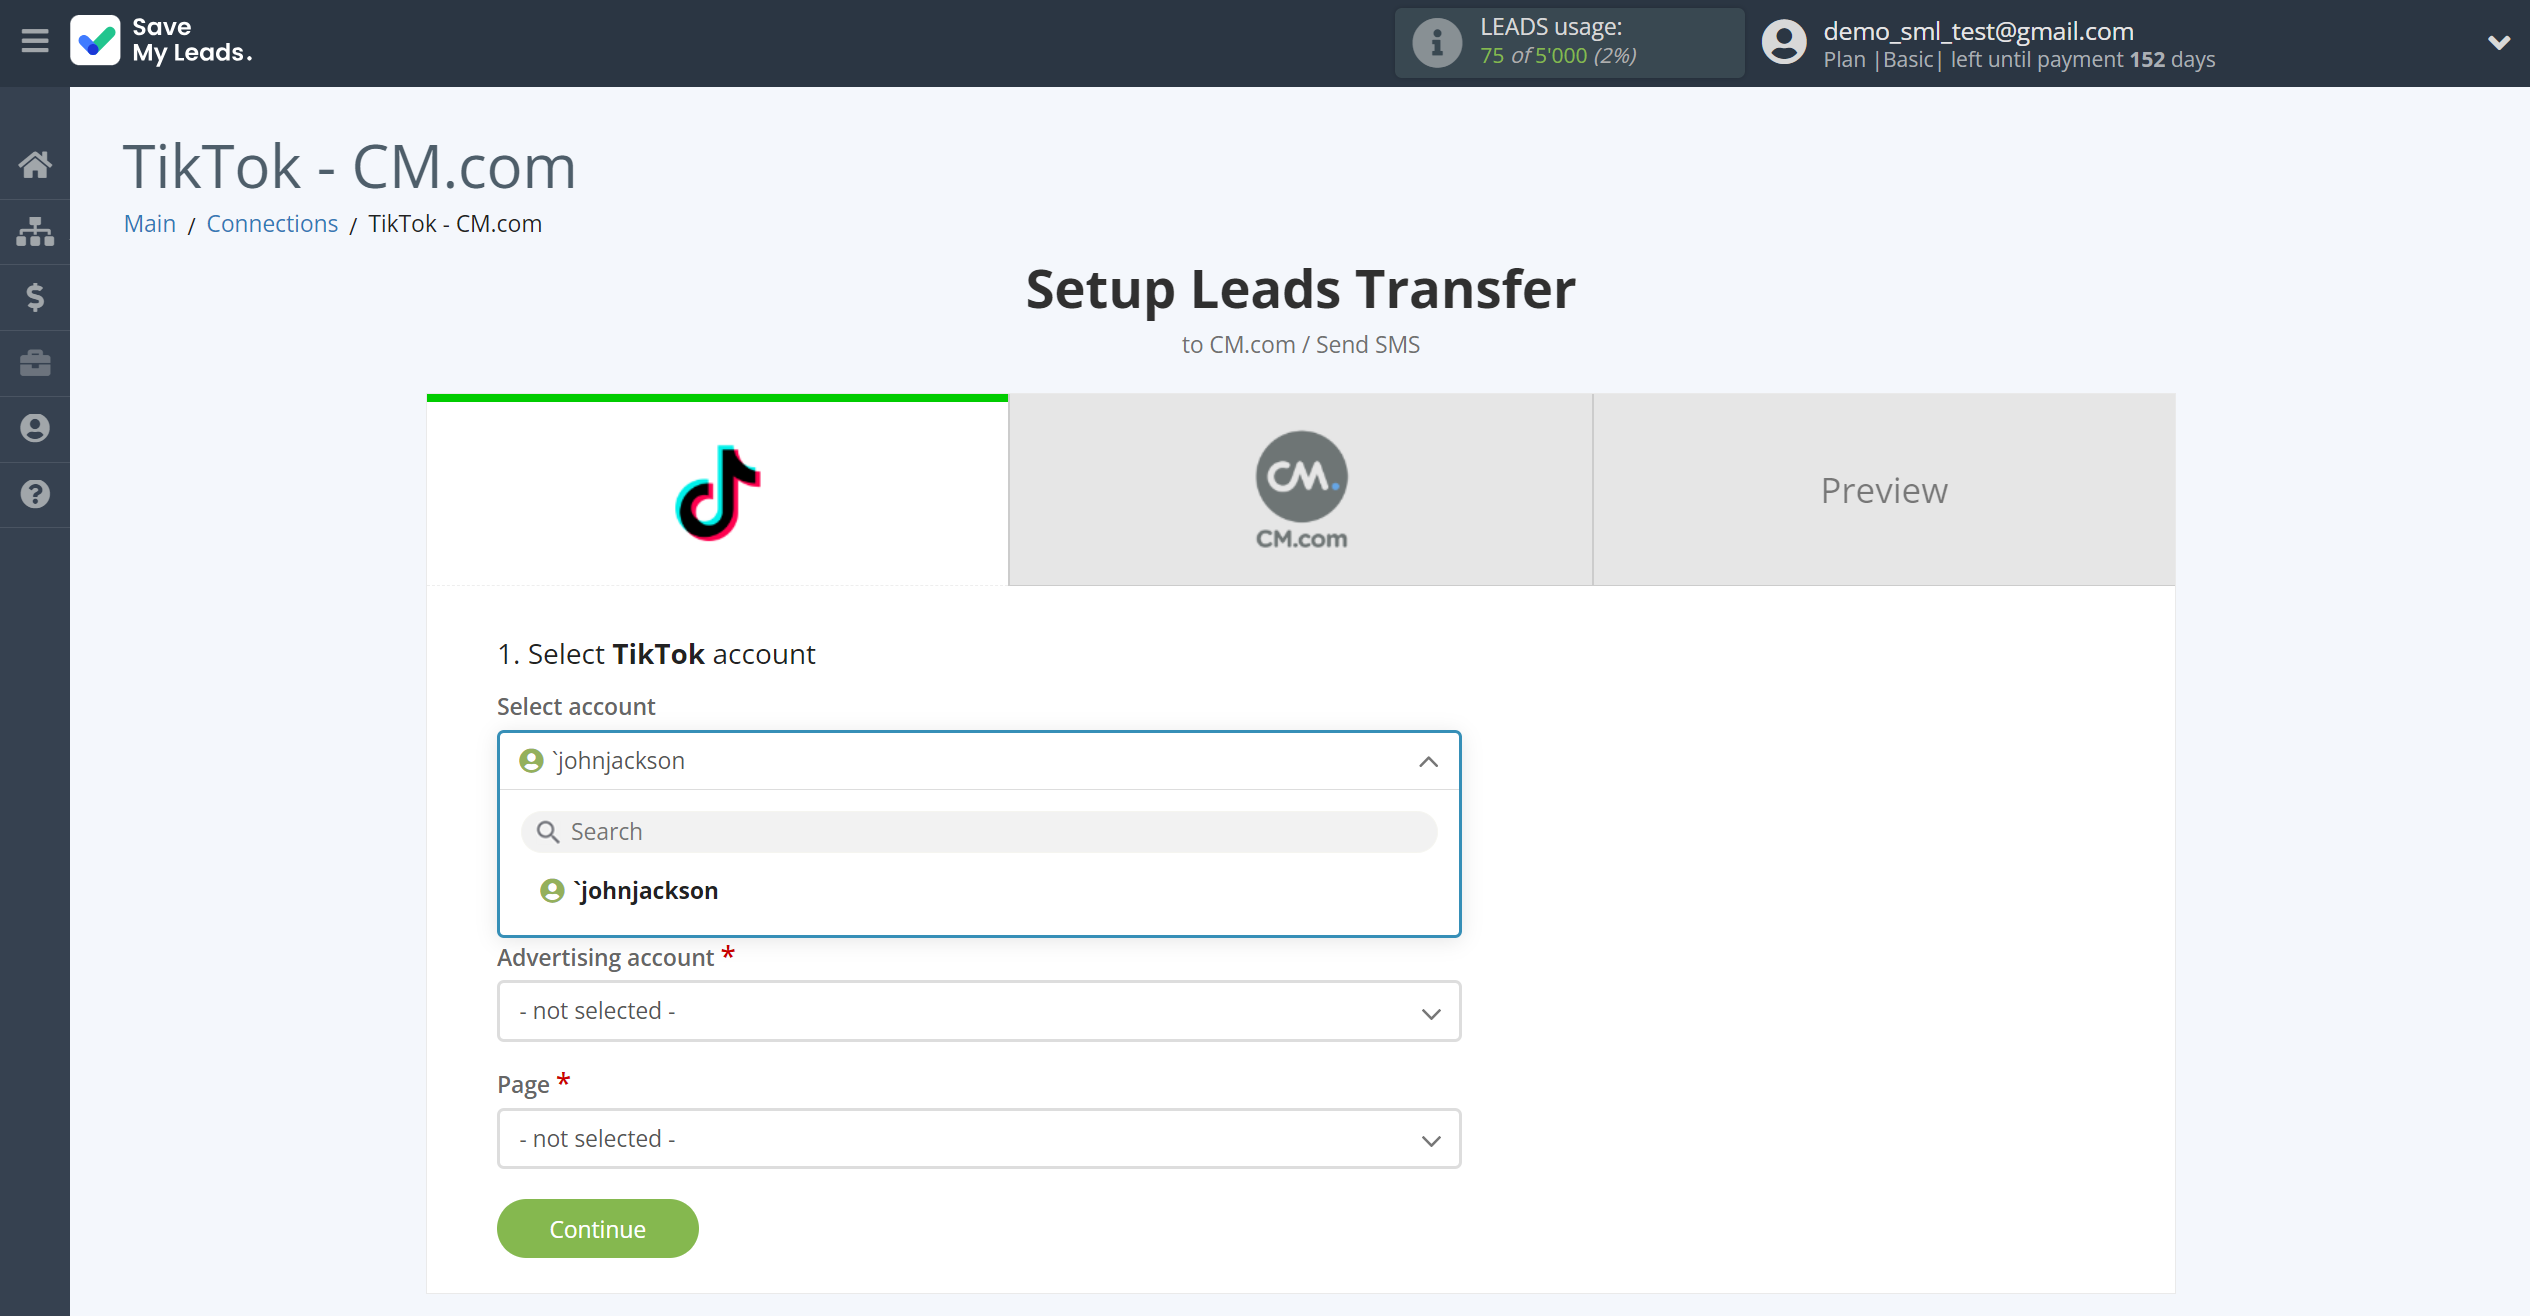Click the Preview tab
2530x1316 pixels.
tap(1884, 489)
